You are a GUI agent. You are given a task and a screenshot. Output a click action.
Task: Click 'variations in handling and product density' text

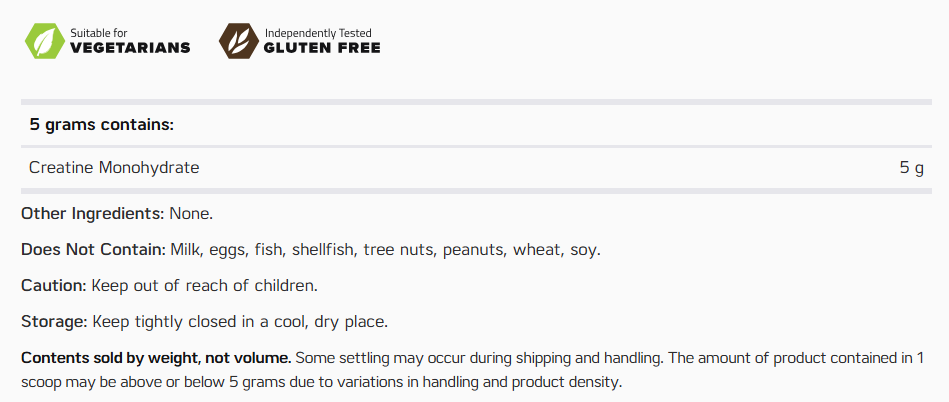(x=485, y=382)
